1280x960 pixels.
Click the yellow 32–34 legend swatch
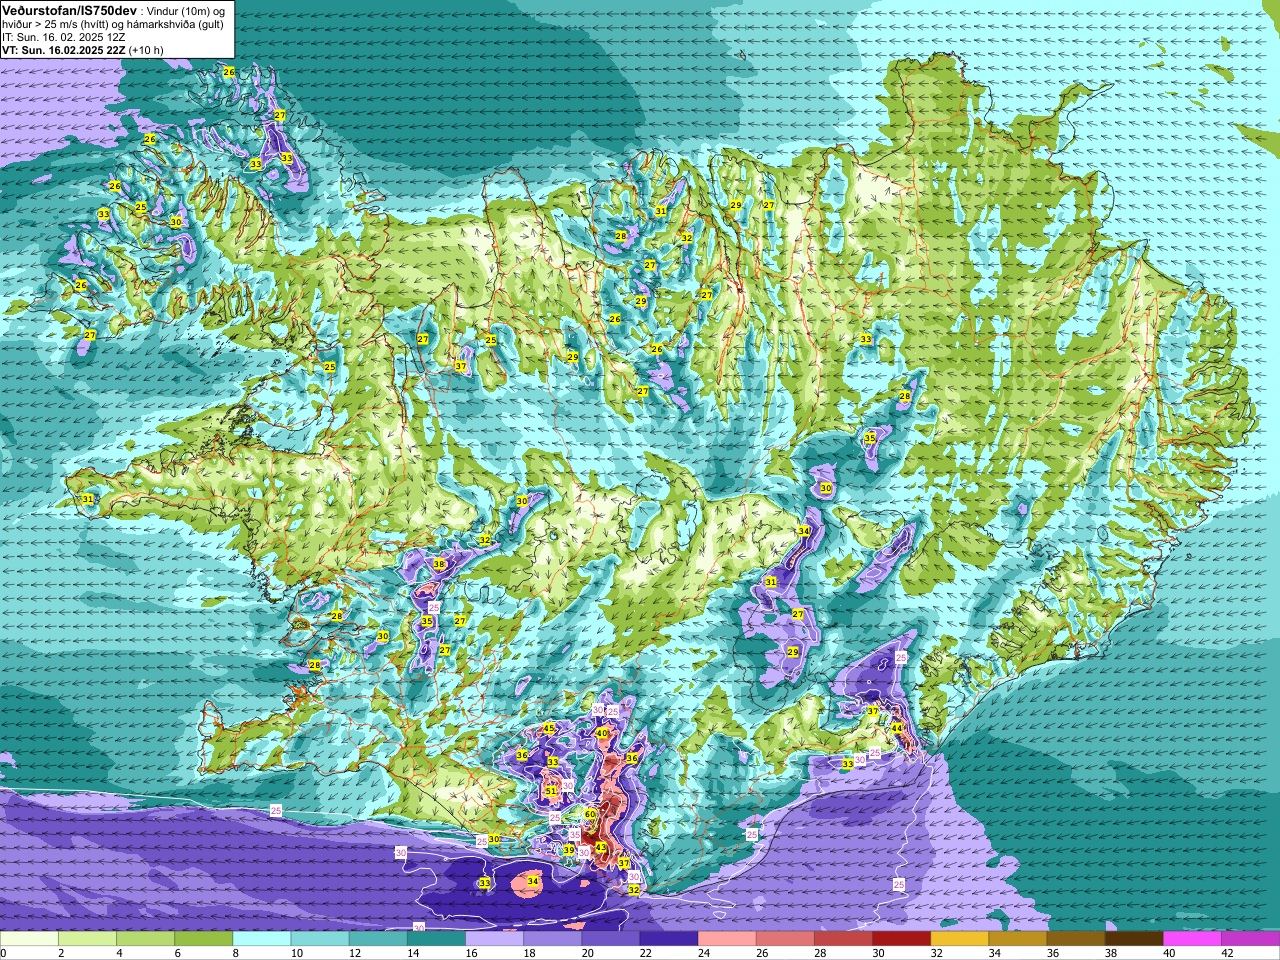tap(960, 939)
